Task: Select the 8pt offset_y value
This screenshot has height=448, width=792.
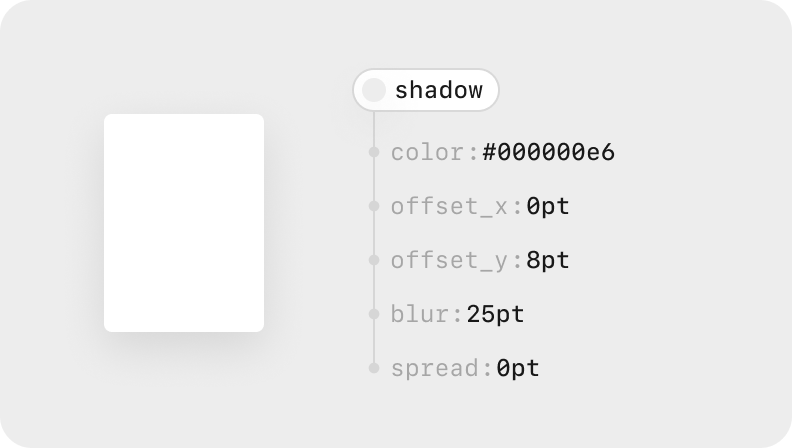Action: [x=548, y=261]
